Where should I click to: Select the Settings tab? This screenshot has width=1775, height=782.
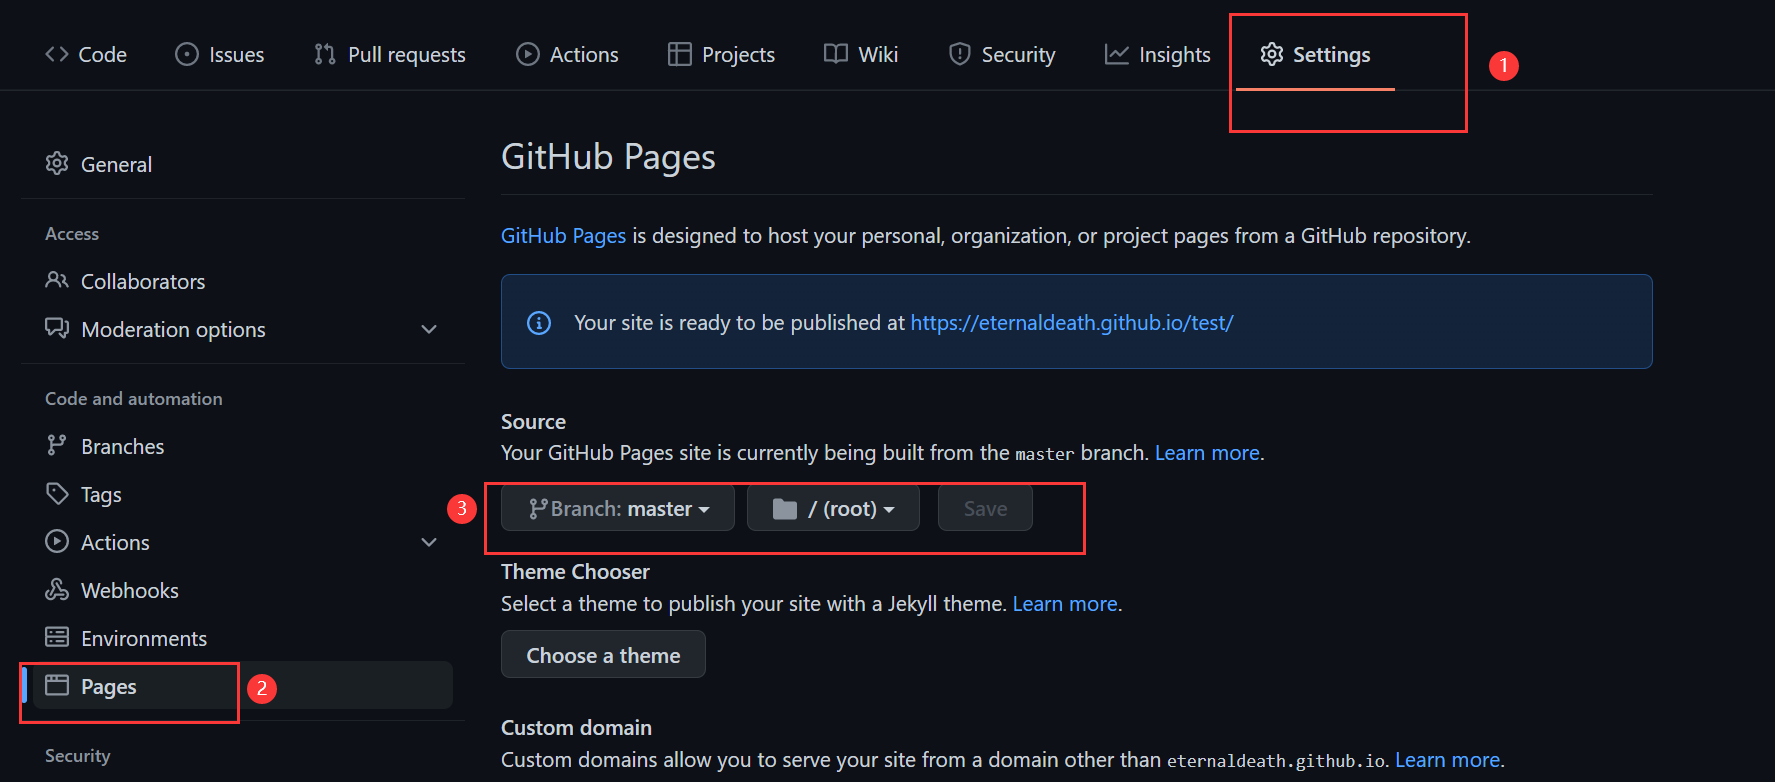click(1315, 54)
